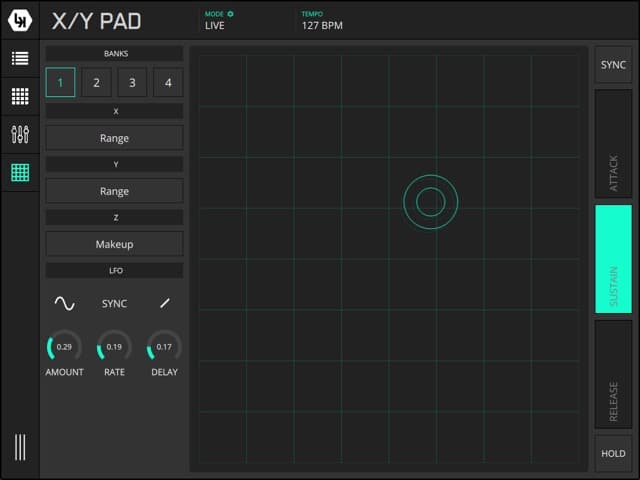Click the RELEASE envelope slider

pos(613,374)
